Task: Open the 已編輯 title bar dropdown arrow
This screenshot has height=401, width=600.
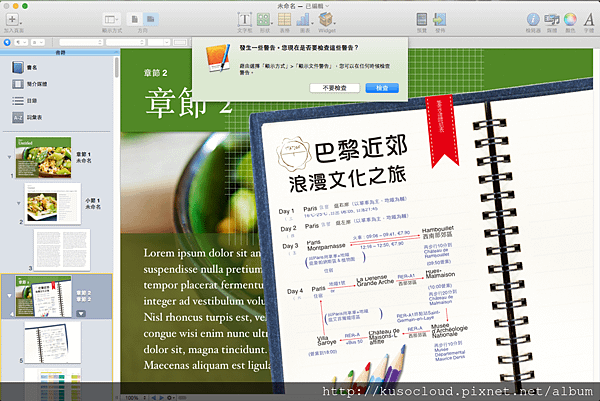Action: click(327, 6)
